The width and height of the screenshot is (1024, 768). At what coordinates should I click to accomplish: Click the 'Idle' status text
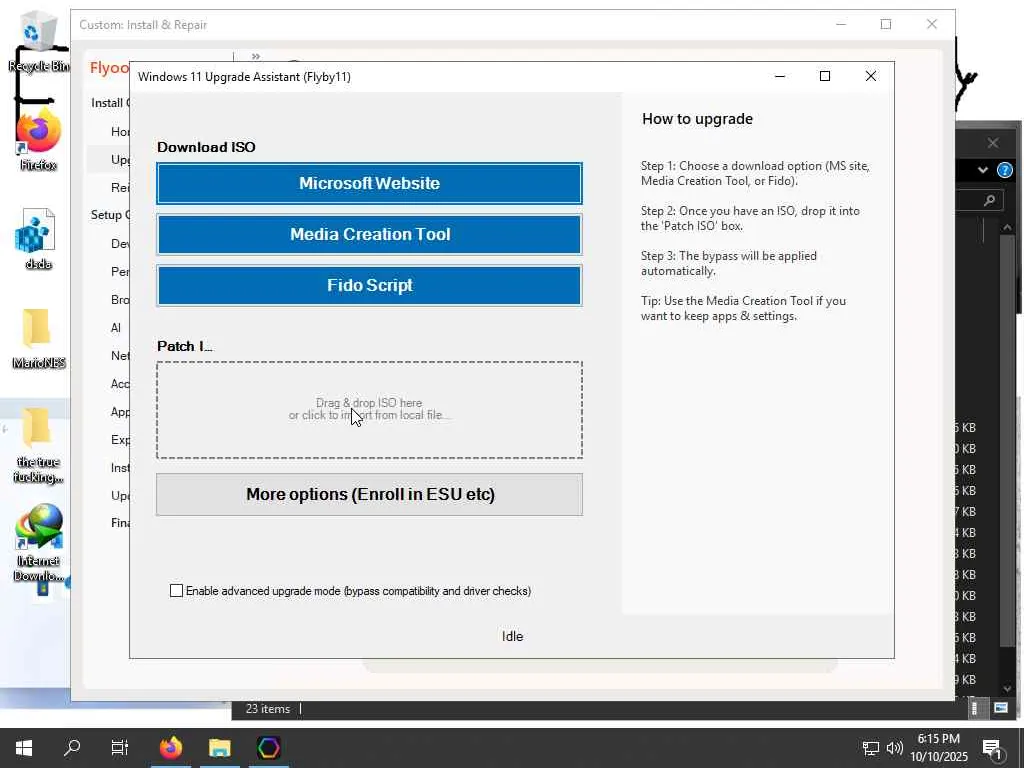[x=513, y=636]
